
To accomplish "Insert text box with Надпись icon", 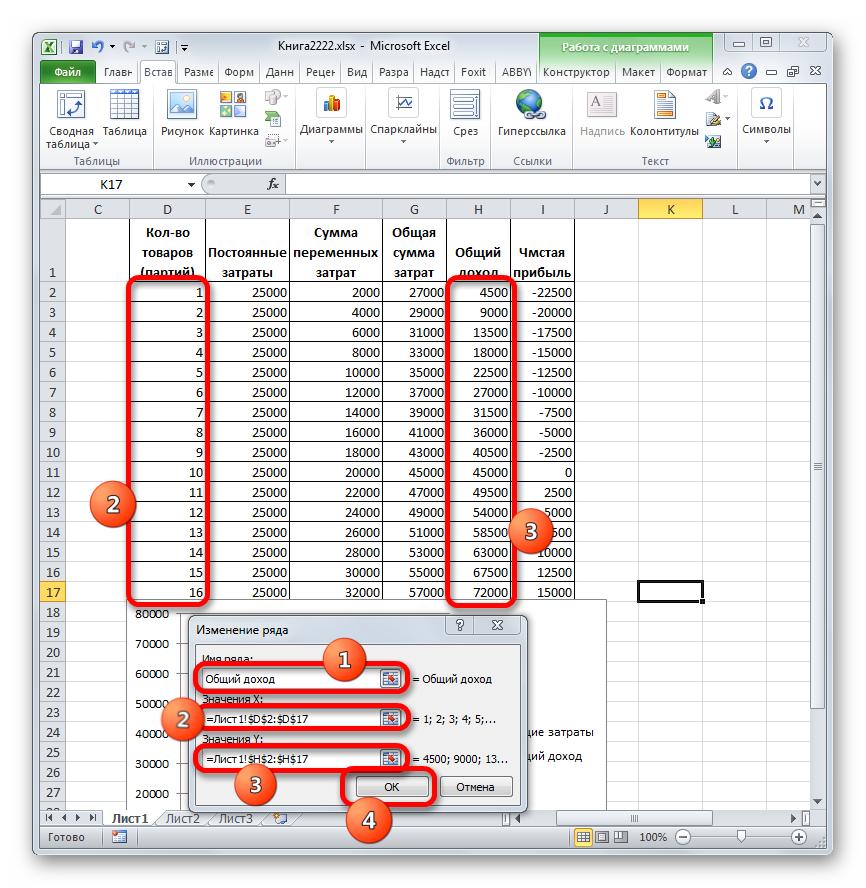I will point(601,105).
